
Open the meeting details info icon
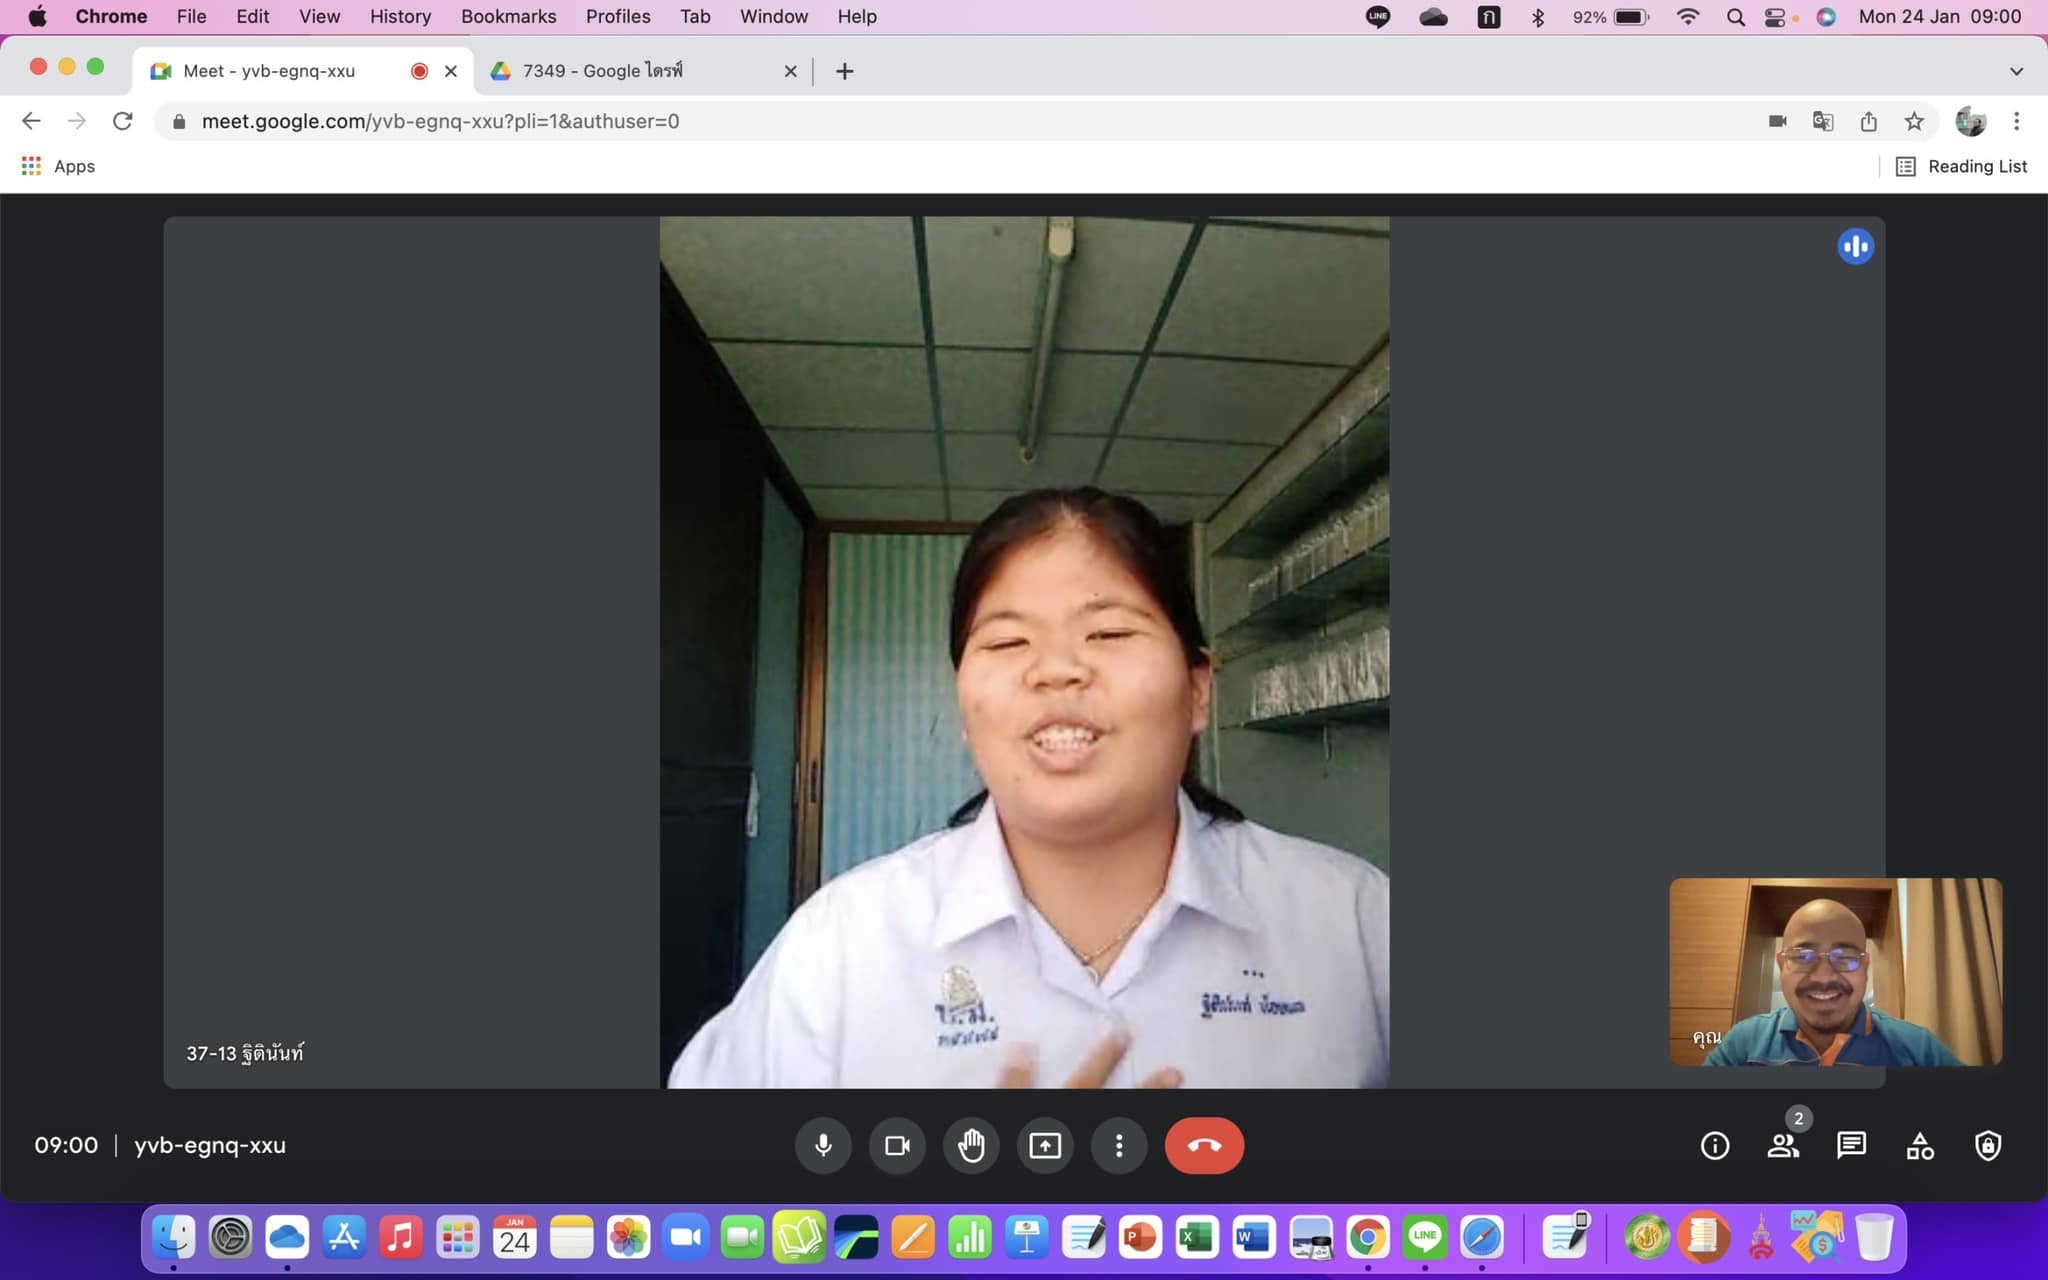1714,1145
